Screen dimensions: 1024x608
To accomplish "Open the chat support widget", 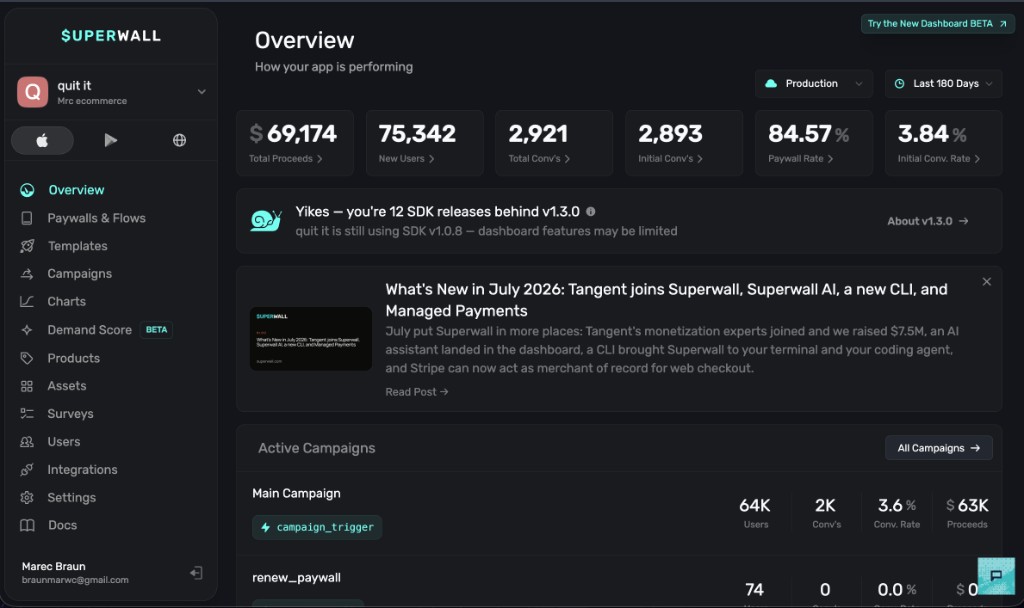I will [x=996, y=575].
